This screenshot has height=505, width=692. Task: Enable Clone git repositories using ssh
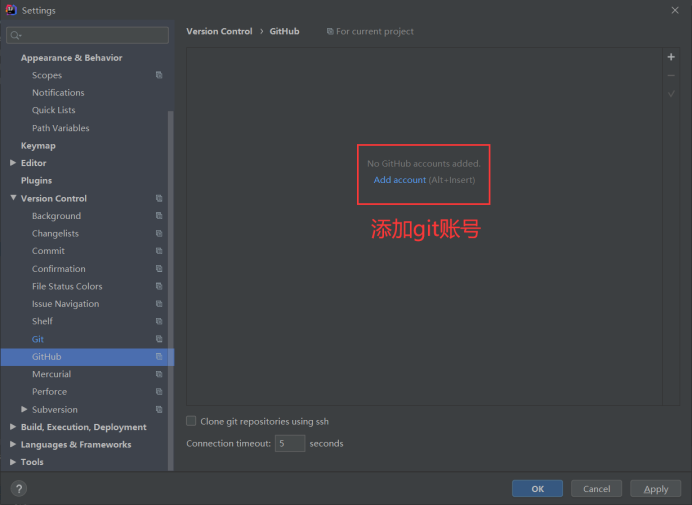[191, 421]
